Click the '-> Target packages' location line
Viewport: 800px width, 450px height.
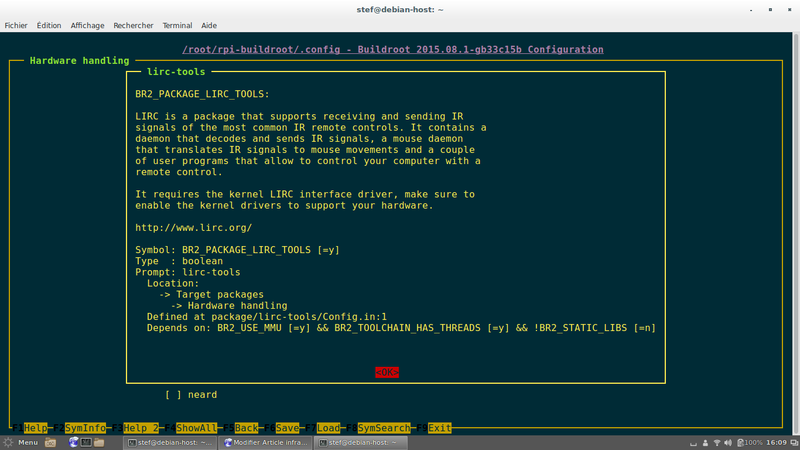tap(211, 294)
